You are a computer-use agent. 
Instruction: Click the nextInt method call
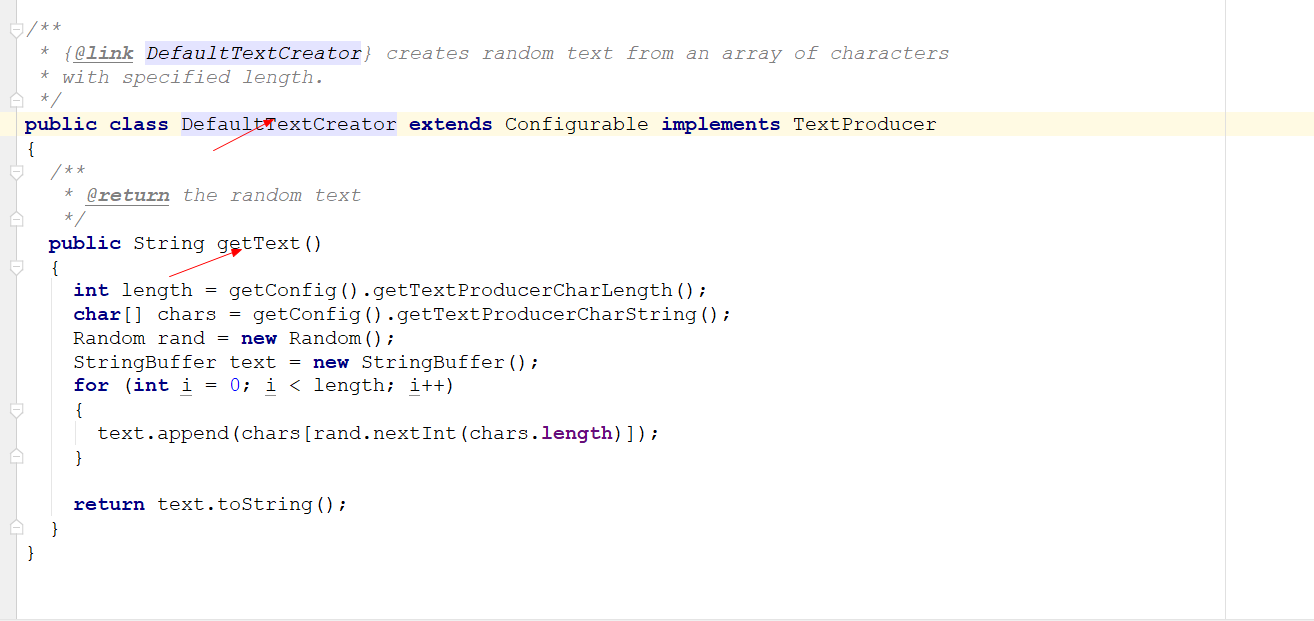[x=415, y=433]
